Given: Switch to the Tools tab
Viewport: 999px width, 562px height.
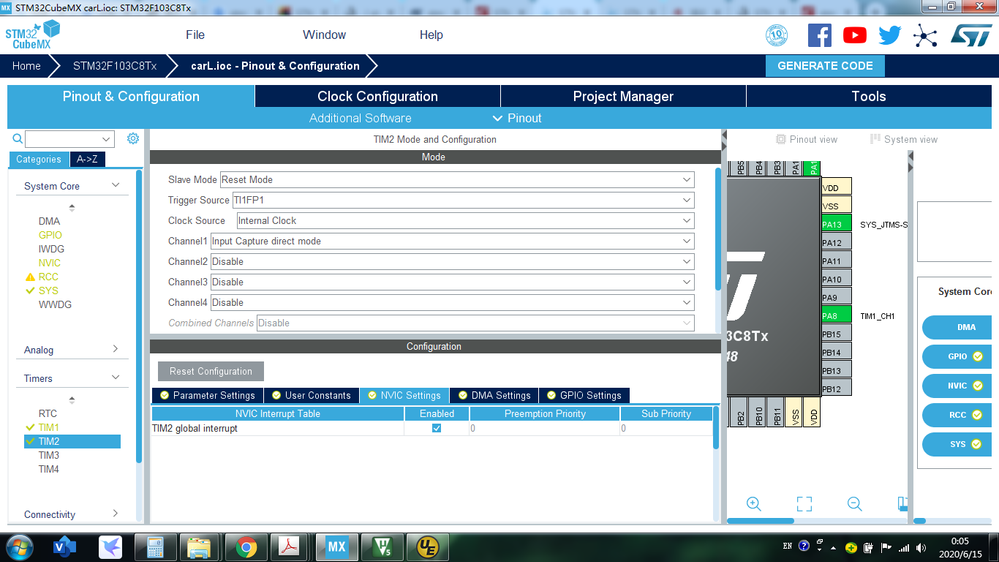Looking at the screenshot, I should pyautogui.click(x=868, y=96).
